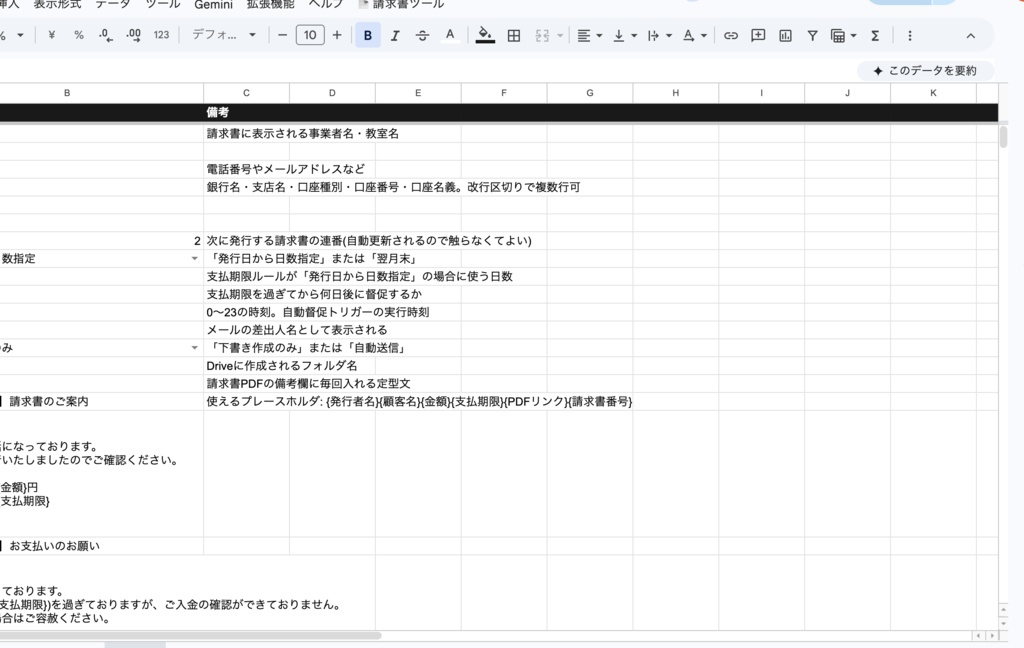Expand the text wrapping dropdown arrow
The height and width of the screenshot is (648, 1024).
[669, 35]
